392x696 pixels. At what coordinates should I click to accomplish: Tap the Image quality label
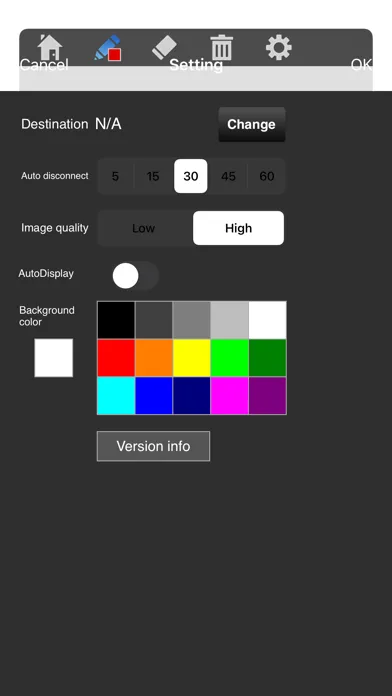click(55, 228)
